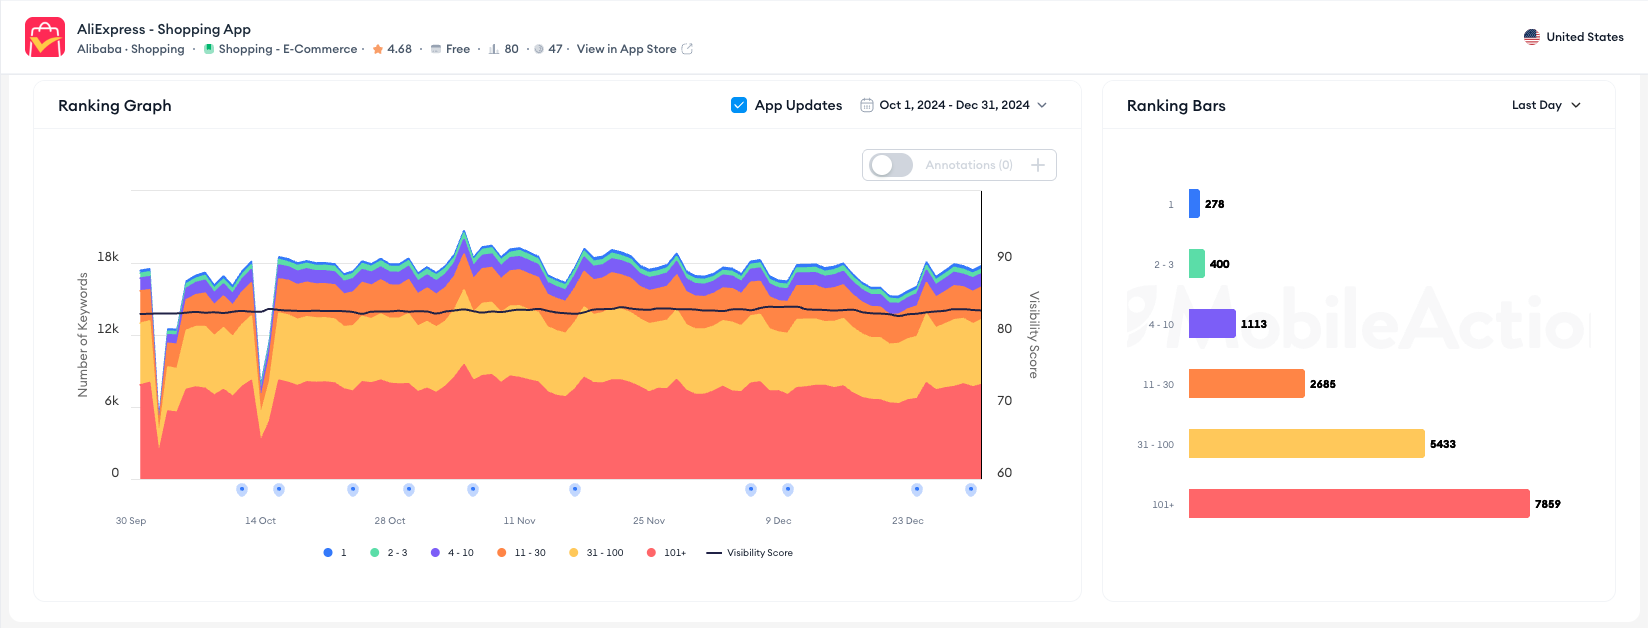The width and height of the screenshot is (1648, 628).
Task: Click the app update marker near 11 Nov
Action: 473,490
